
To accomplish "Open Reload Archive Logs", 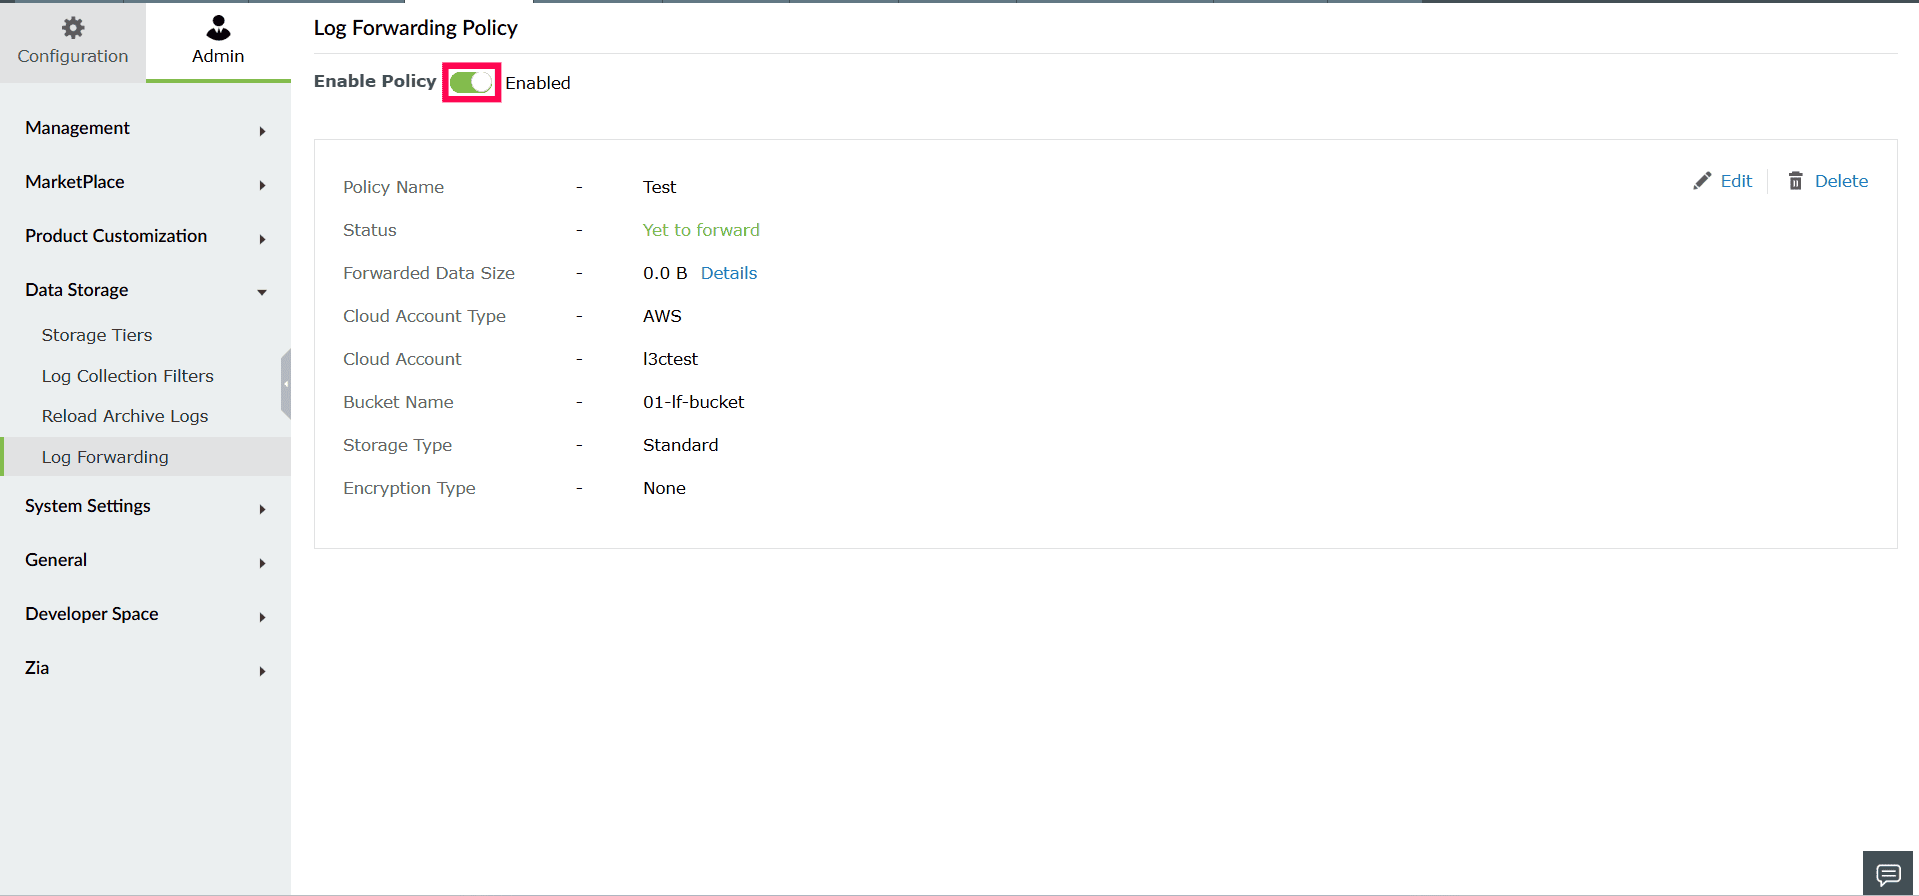I will (125, 416).
